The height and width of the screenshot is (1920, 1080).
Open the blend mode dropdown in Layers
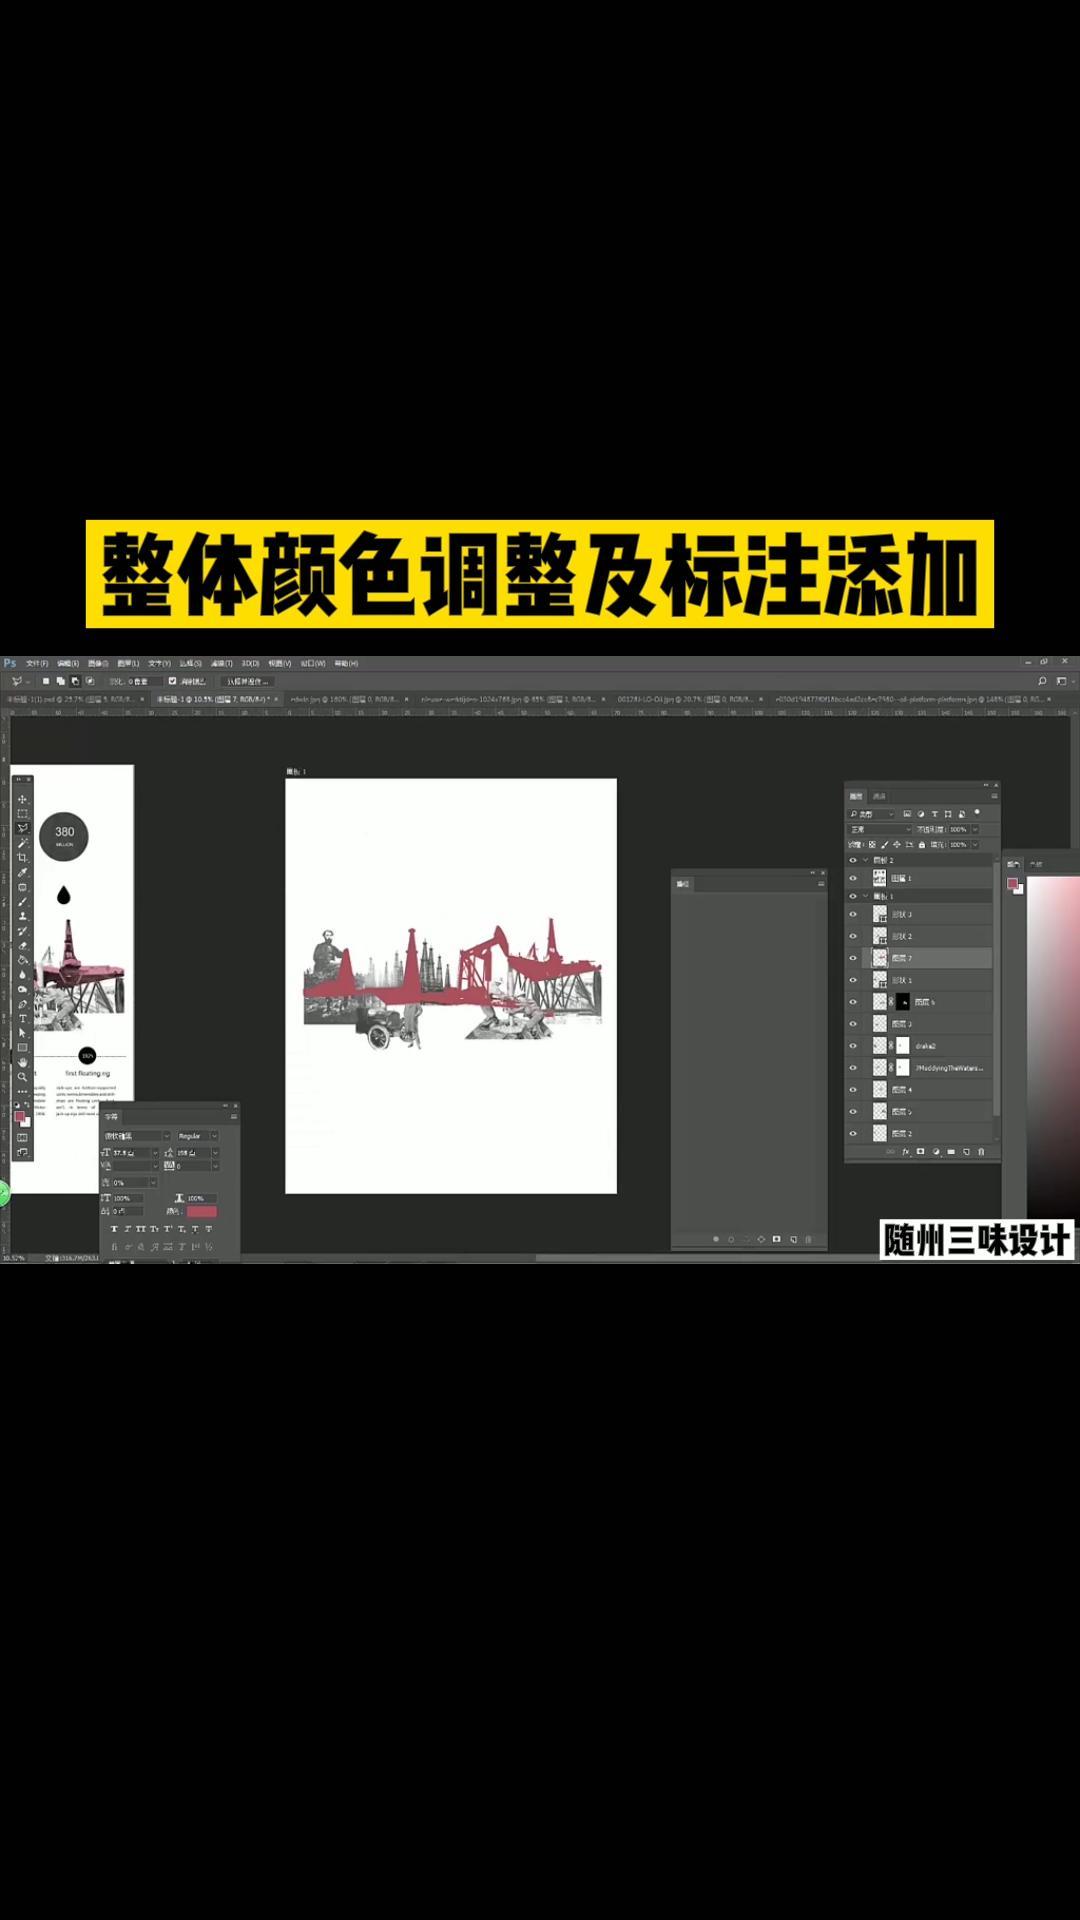point(880,829)
